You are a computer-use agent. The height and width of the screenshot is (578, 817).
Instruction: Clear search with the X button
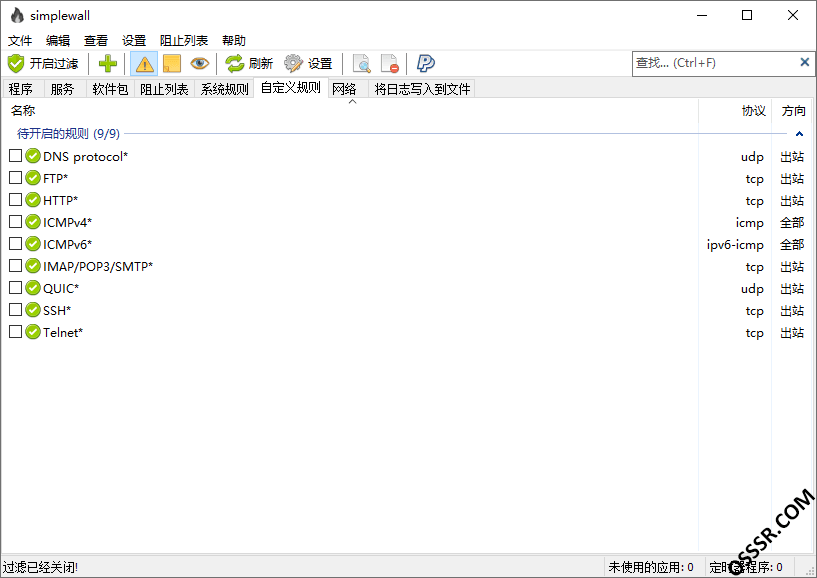pyautogui.click(x=804, y=63)
